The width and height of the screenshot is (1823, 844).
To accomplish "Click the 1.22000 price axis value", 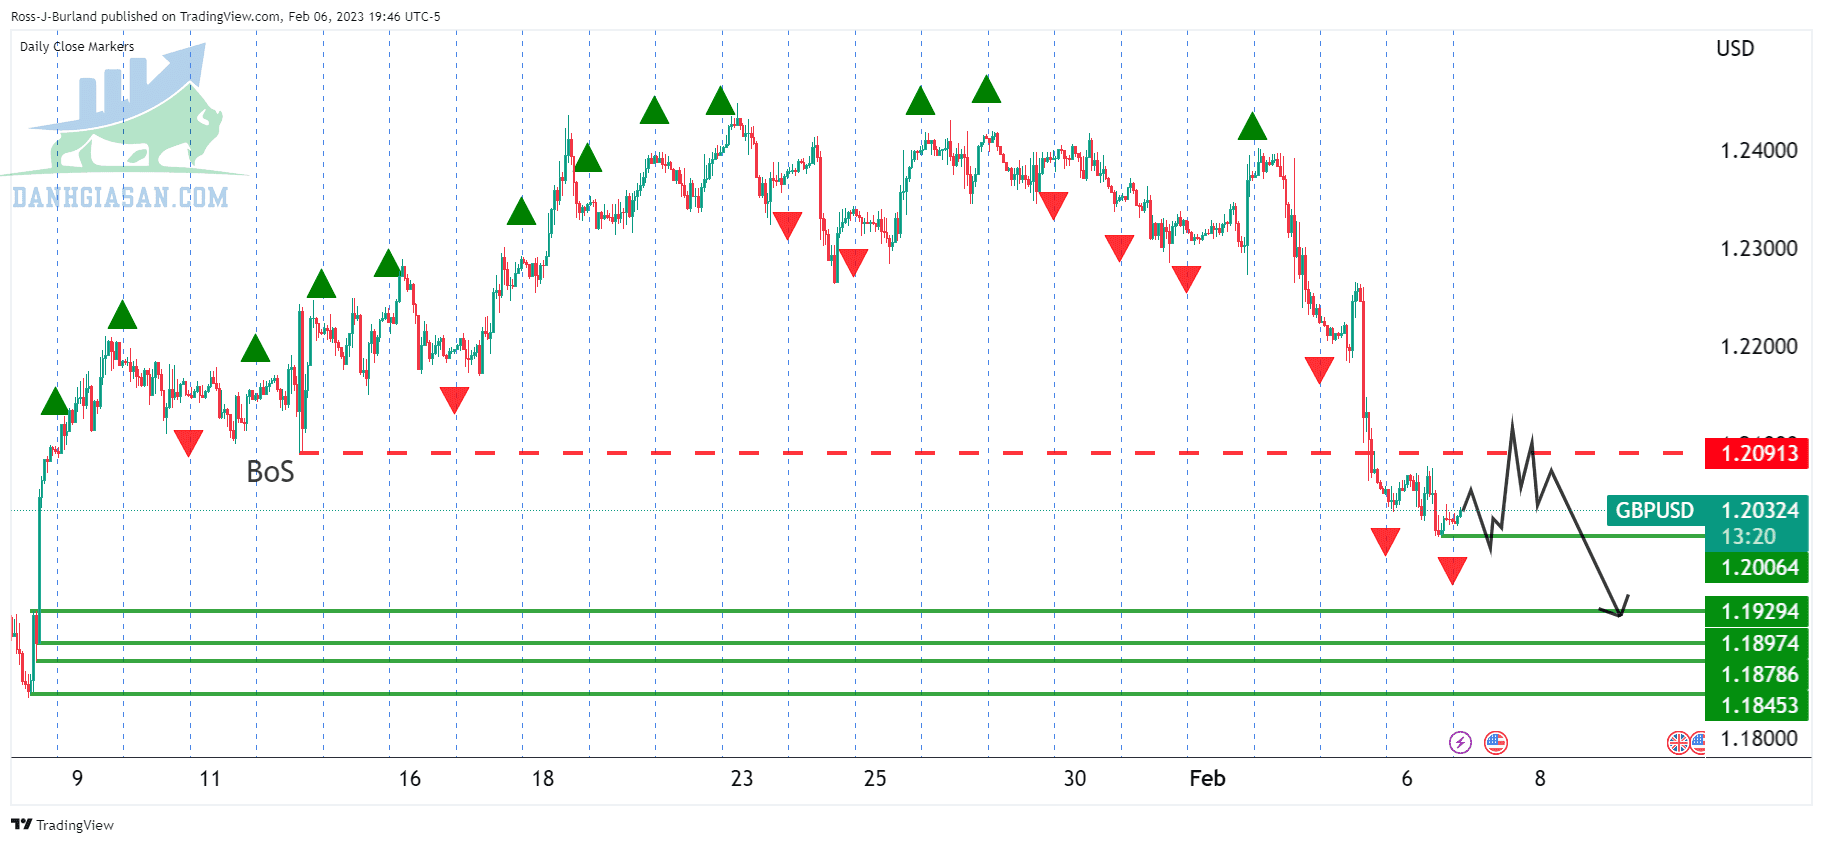I will (1758, 347).
